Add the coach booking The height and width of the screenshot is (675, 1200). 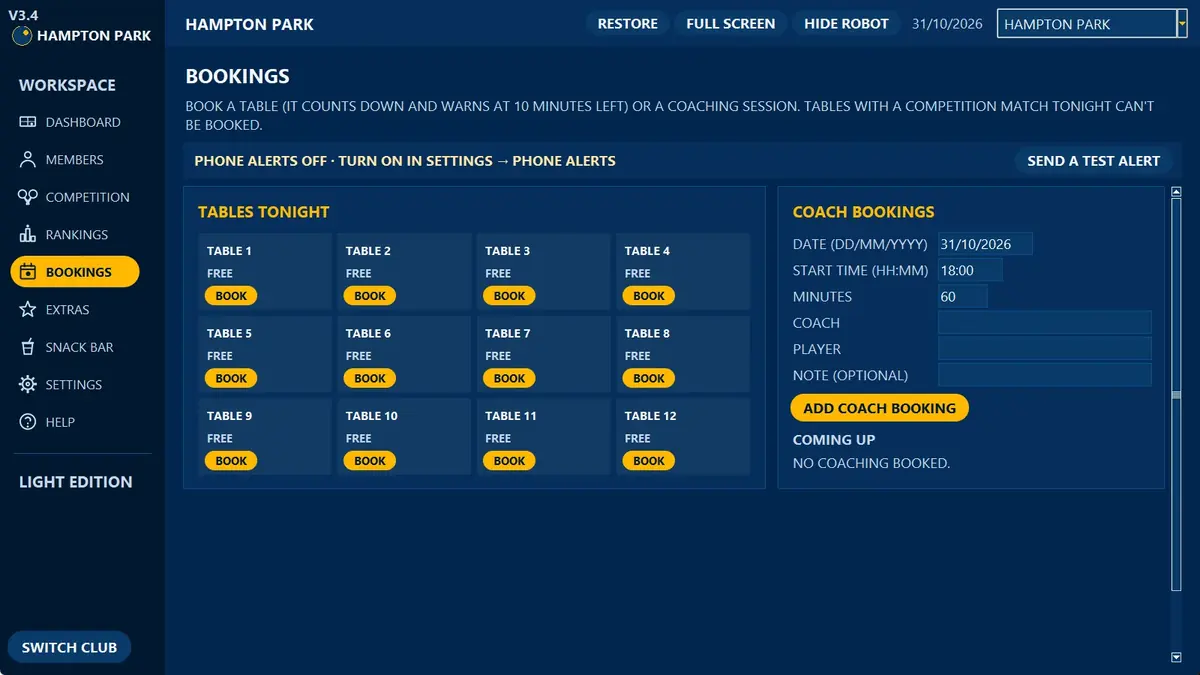[879, 408]
